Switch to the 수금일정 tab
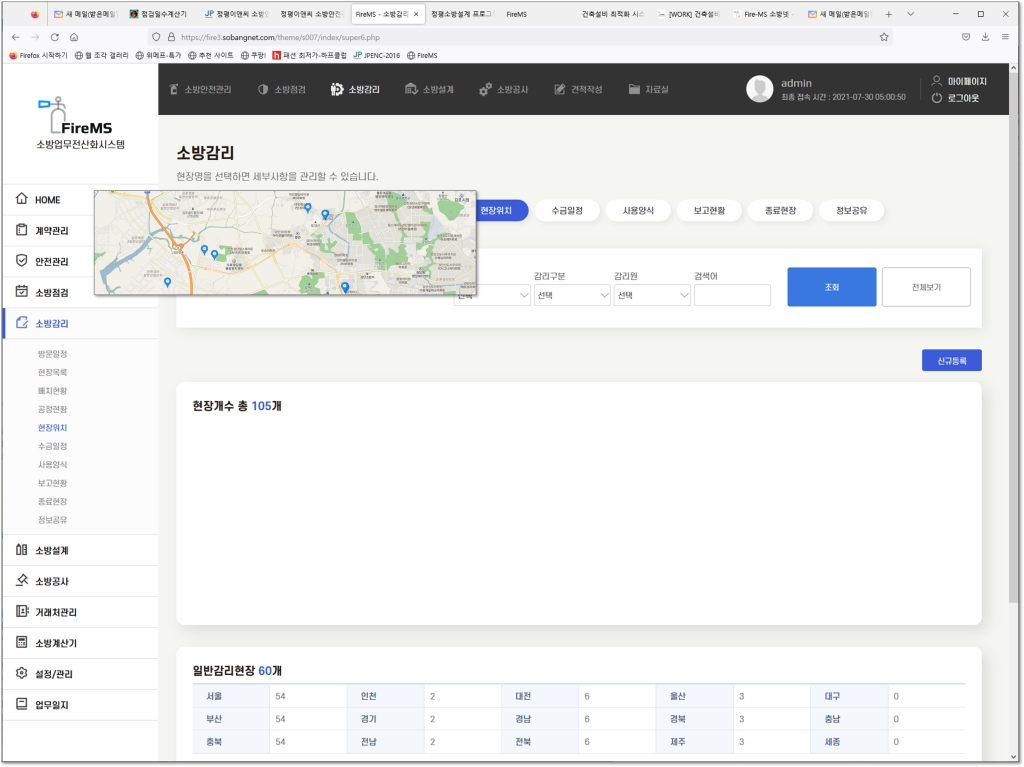Viewport: 1024px width, 767px height. [567, 210]
